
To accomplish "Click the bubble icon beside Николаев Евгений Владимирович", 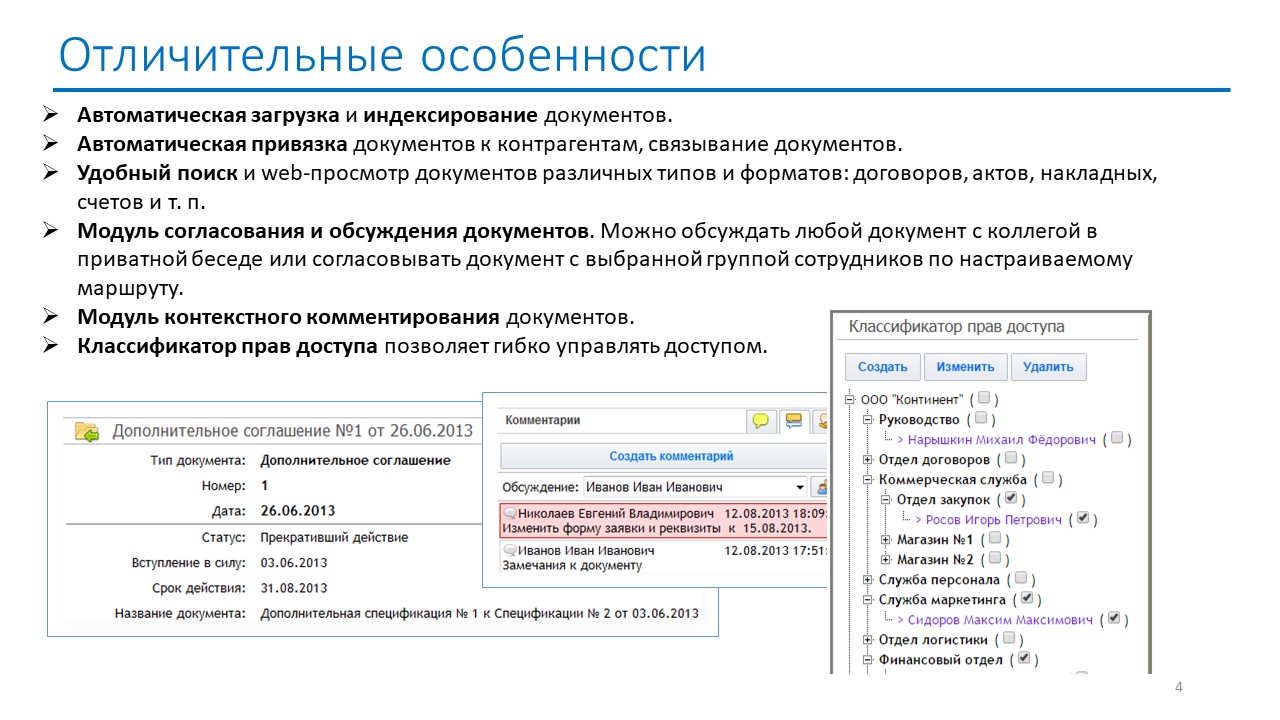I will pos(509,513).
